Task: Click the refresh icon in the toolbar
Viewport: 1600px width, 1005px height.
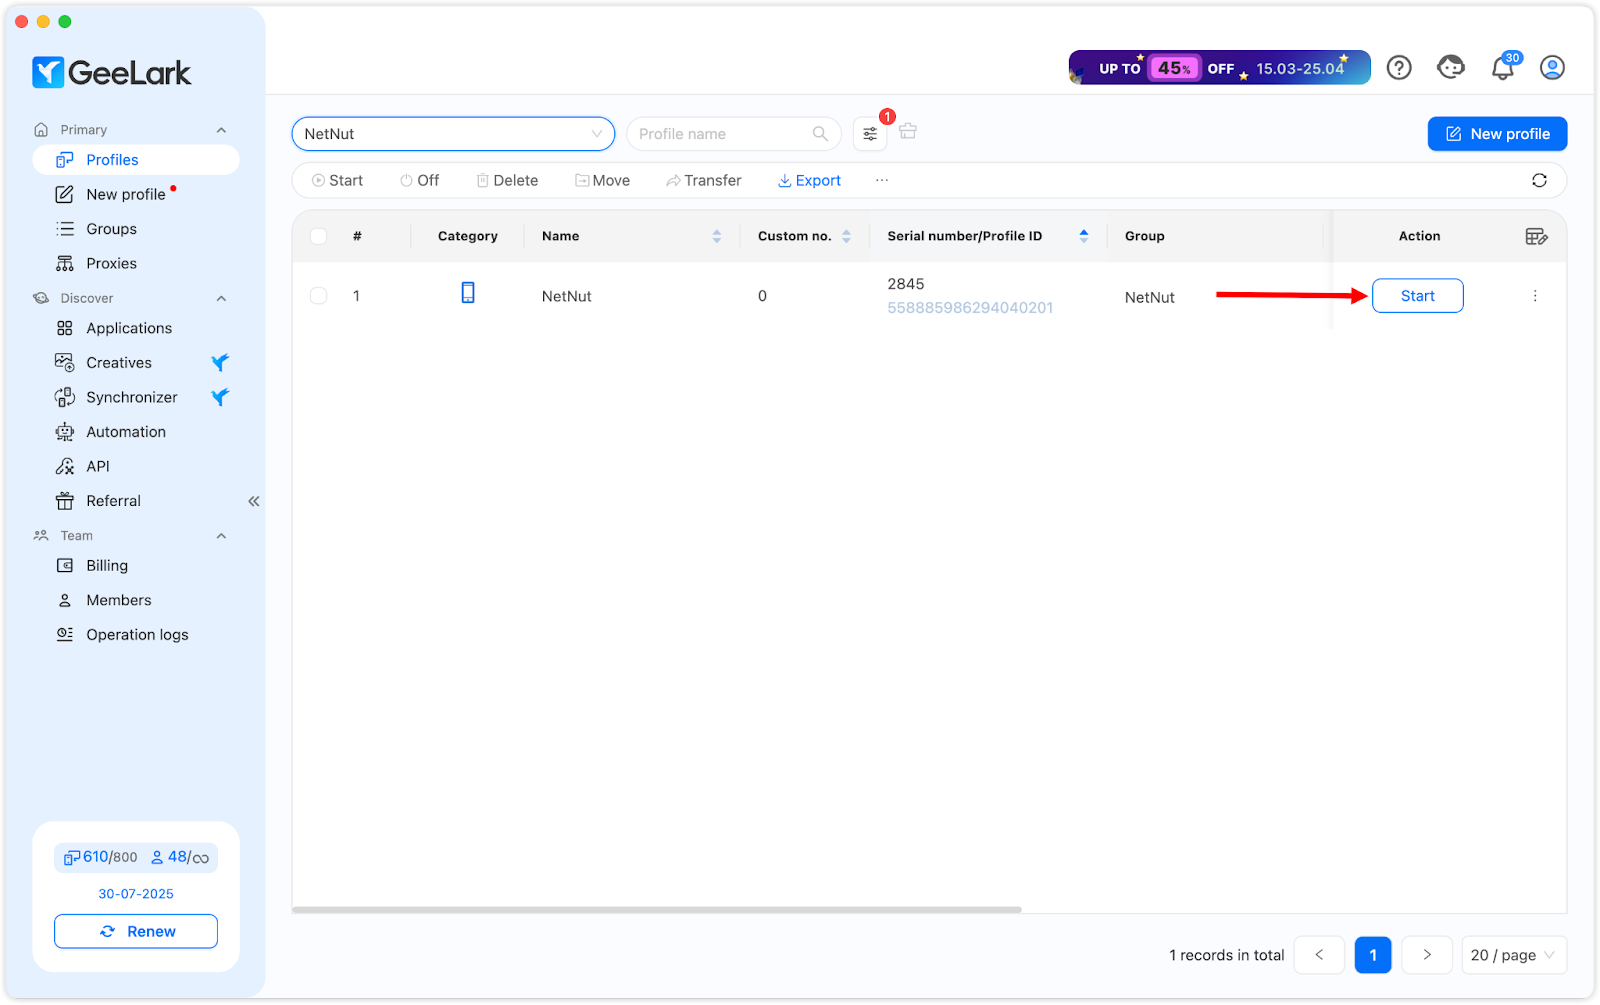Action: tap(1539, 180)
